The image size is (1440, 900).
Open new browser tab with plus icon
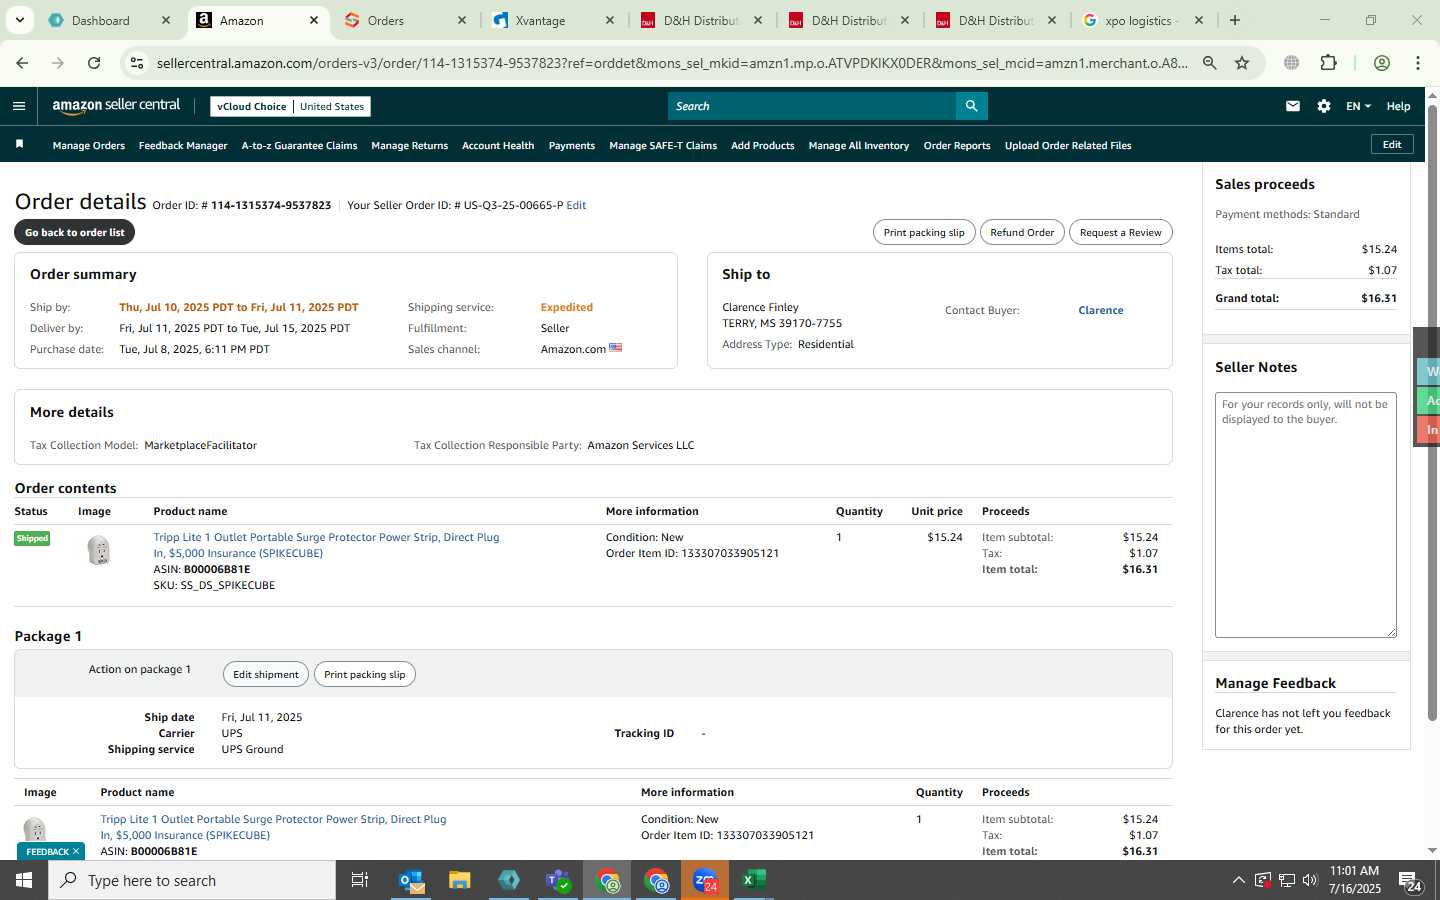pos(1235,20)
